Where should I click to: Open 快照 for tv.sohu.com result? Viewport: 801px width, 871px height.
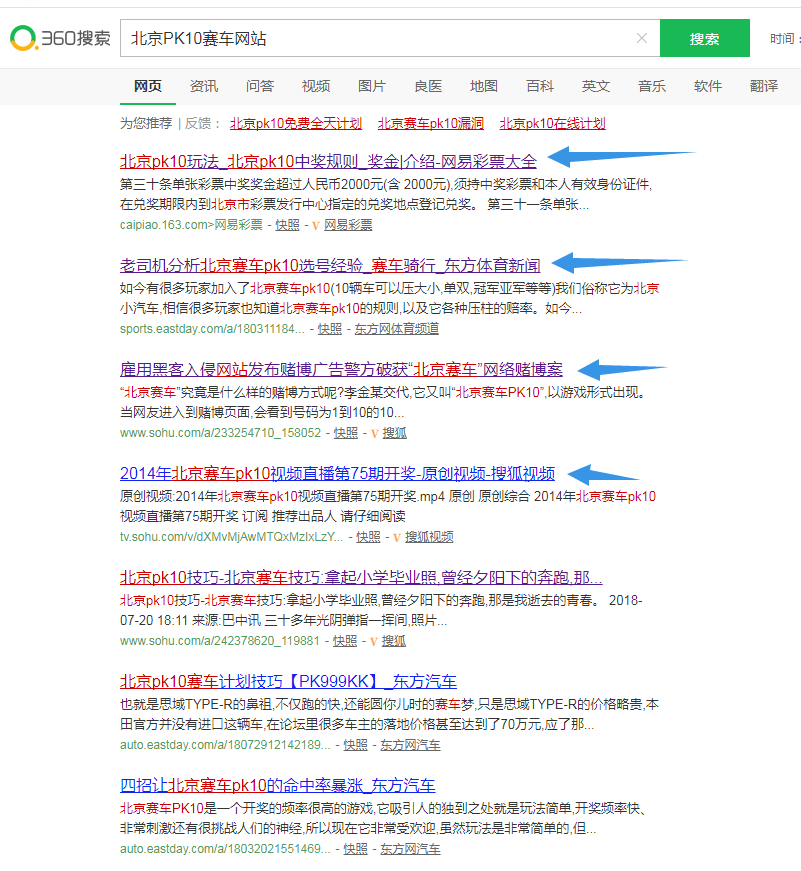[368, 537]
